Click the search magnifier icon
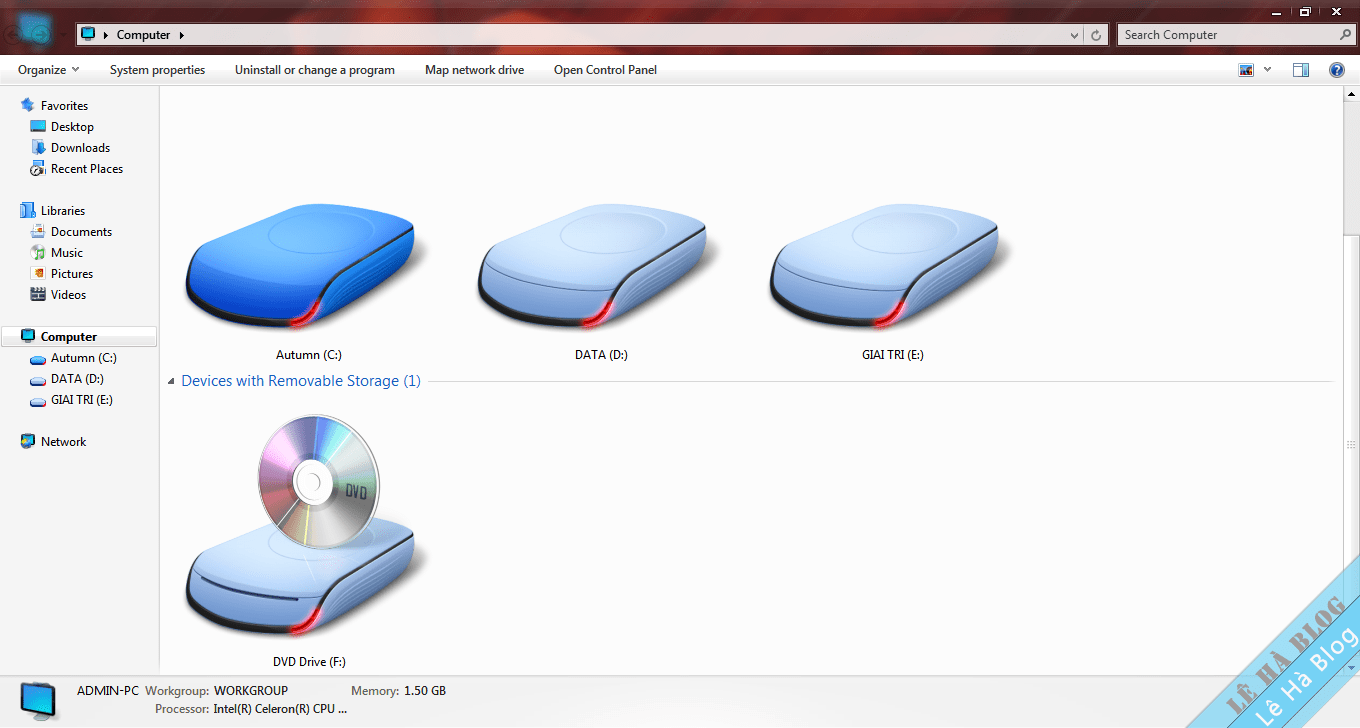The image size is (1360, 728). [x=1345, y=34]
